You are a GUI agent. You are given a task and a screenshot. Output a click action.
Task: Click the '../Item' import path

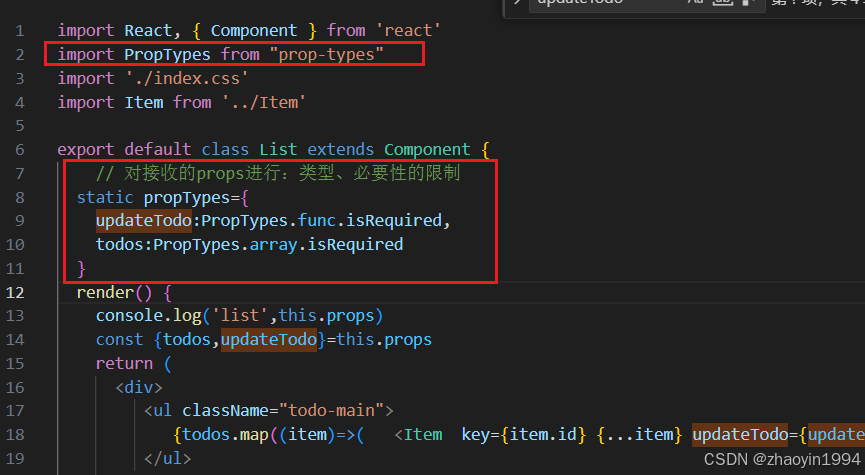point(264,102)
